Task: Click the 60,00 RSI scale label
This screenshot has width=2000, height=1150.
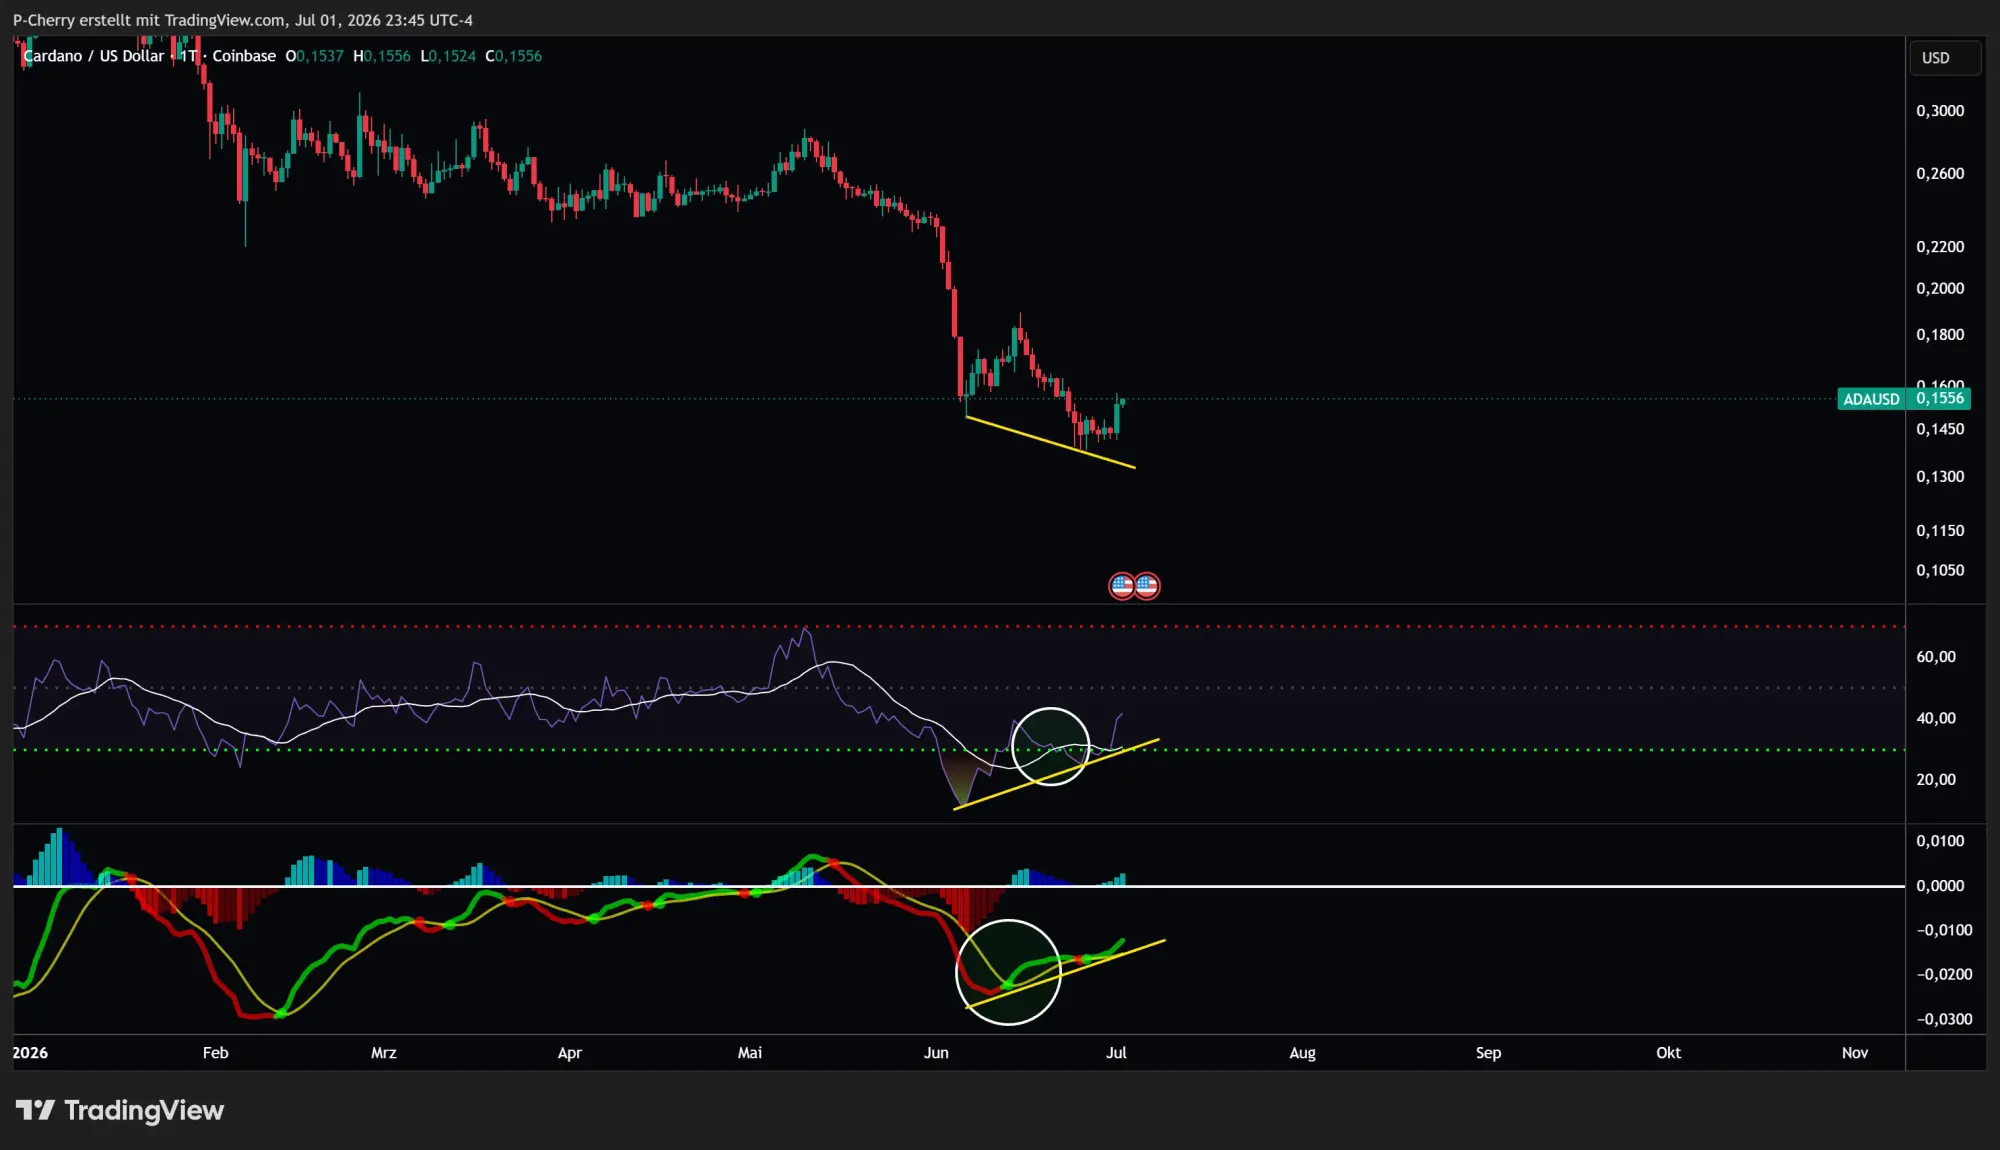Action: tap(1936, 657)
